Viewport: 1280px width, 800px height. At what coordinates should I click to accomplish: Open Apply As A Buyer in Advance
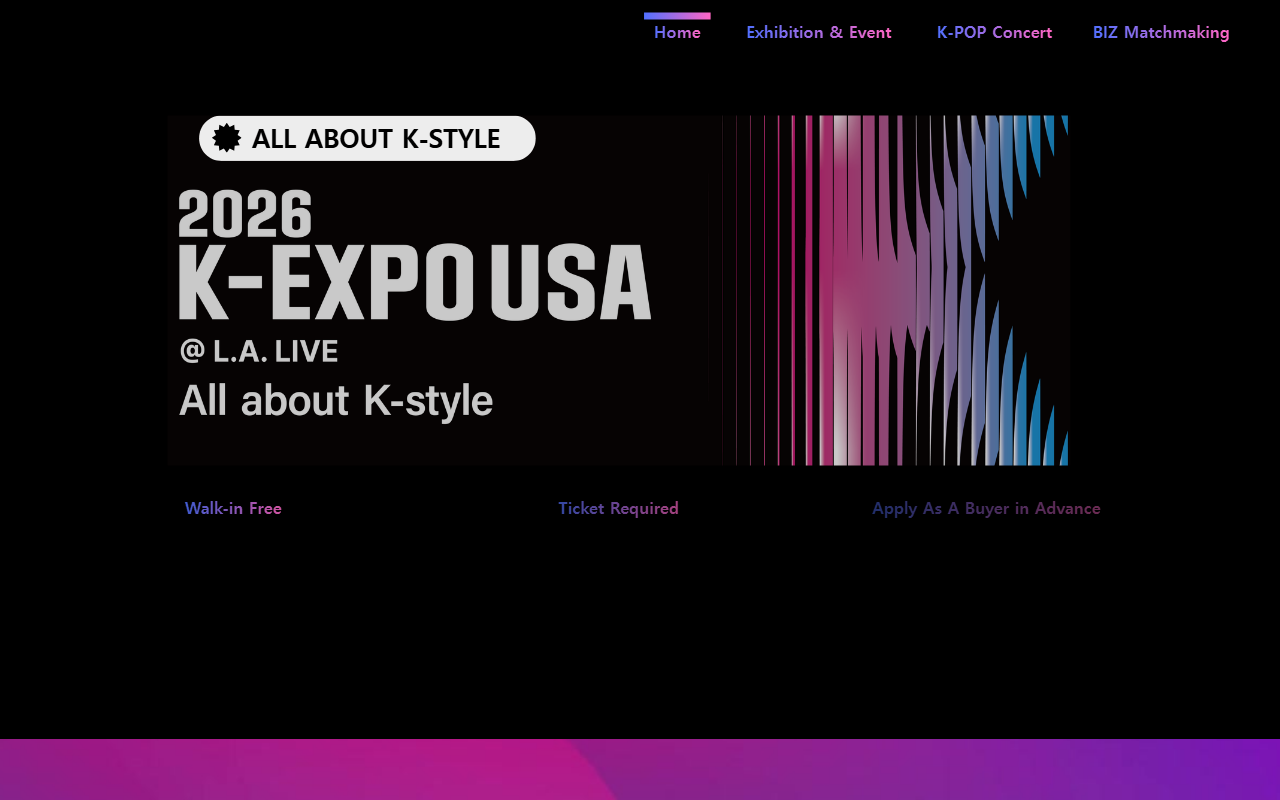coord(986,508)
